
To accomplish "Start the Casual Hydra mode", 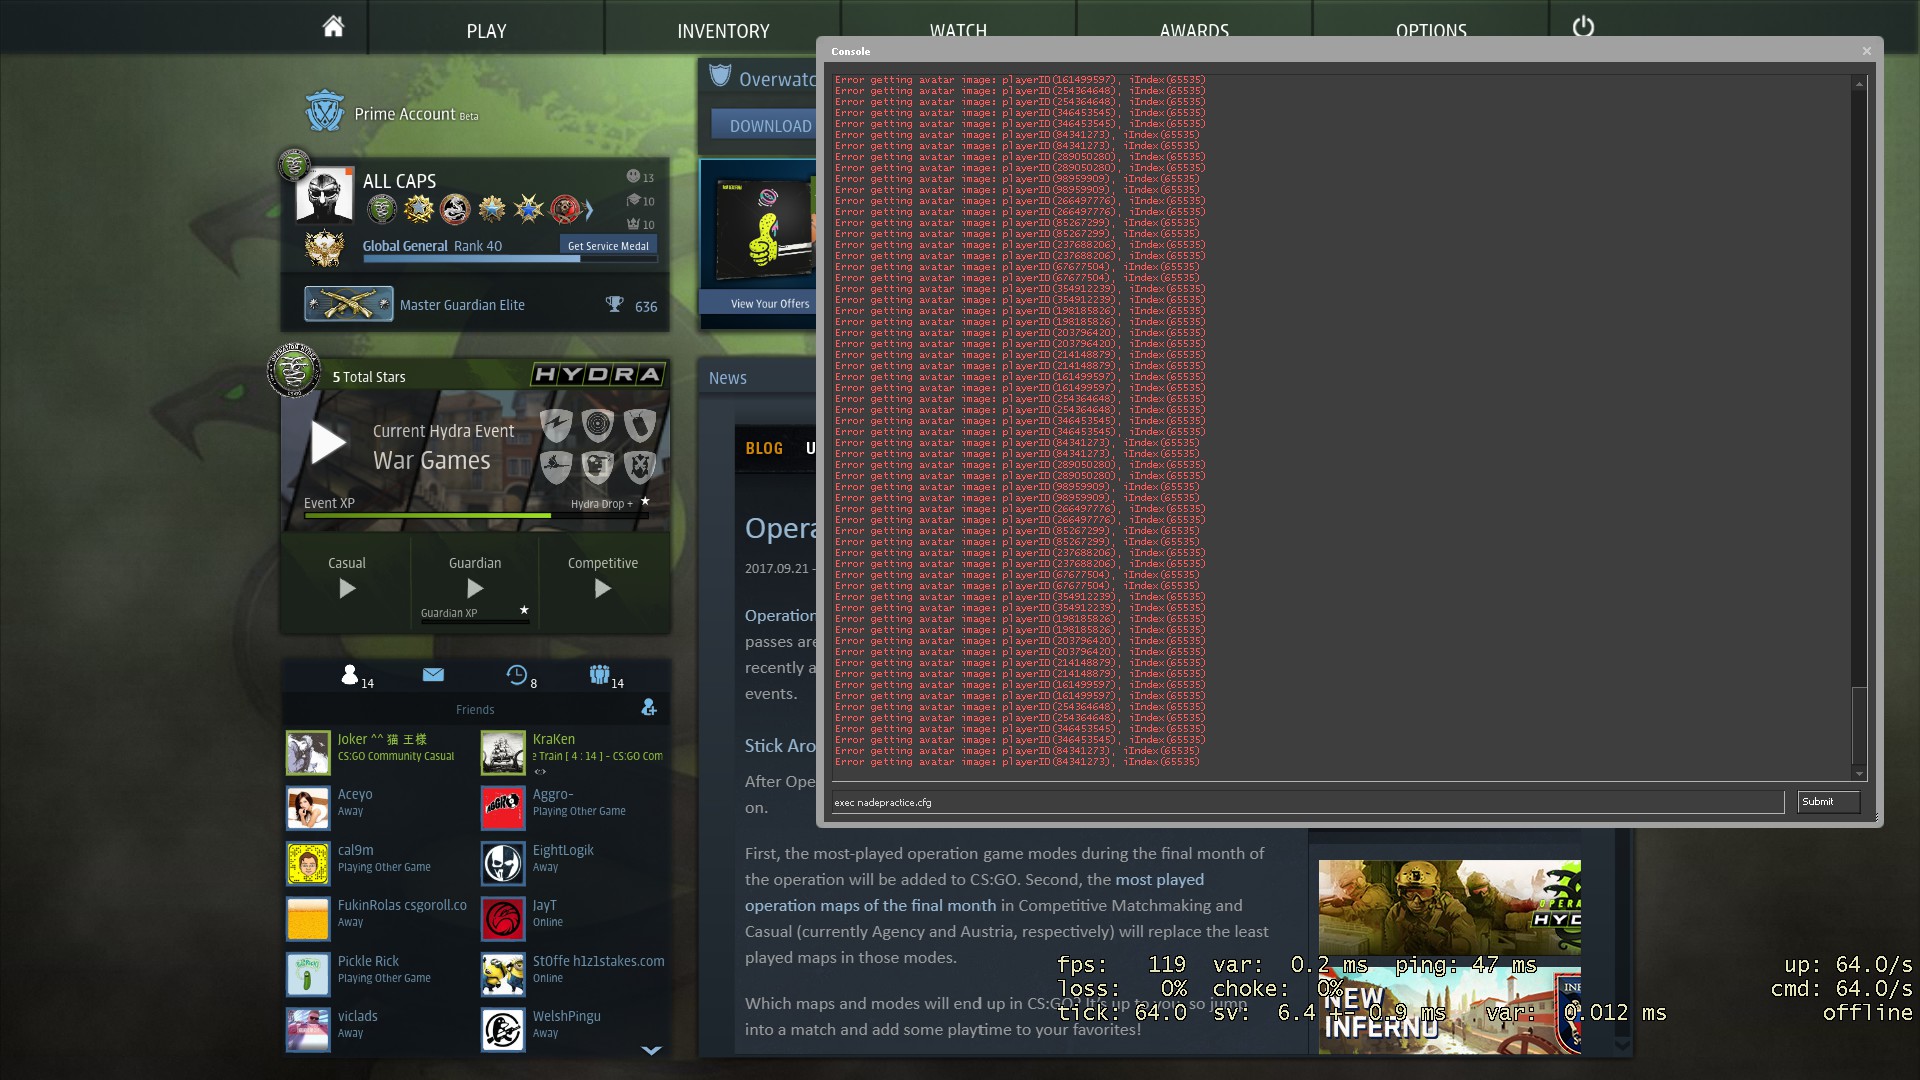I will coord(347,588).
